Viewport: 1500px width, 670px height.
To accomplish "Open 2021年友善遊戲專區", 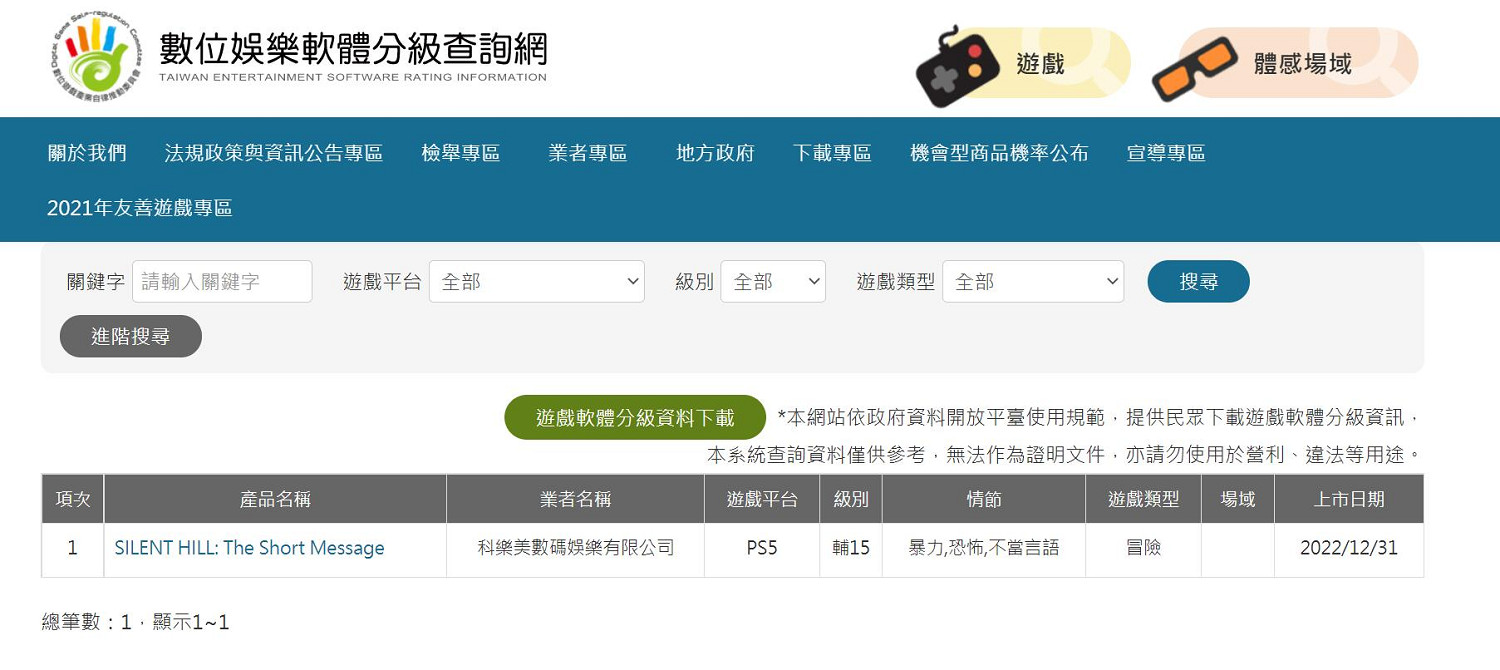I will point(140,208).
